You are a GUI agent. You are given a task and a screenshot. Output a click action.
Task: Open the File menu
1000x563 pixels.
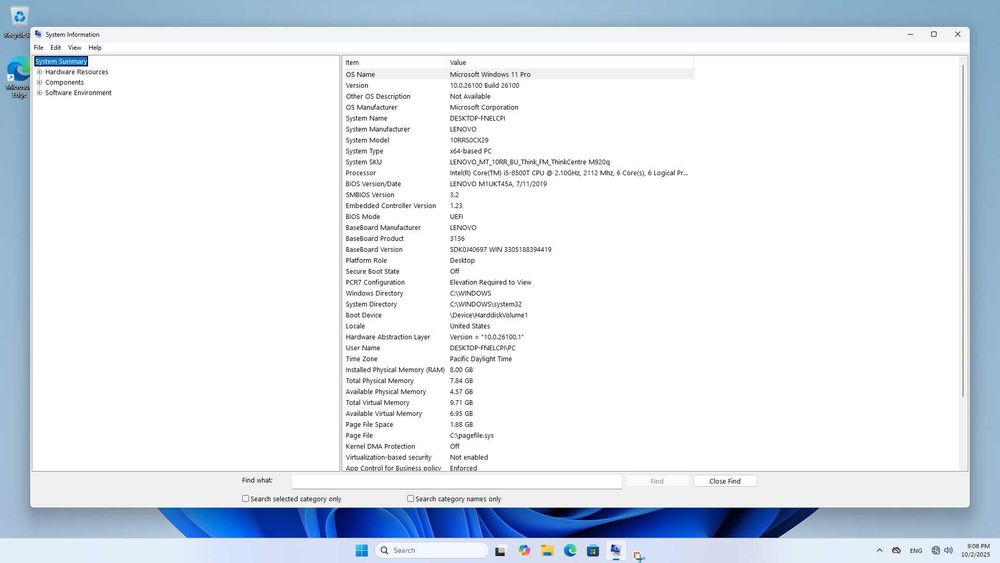click(x=38, y=48)
